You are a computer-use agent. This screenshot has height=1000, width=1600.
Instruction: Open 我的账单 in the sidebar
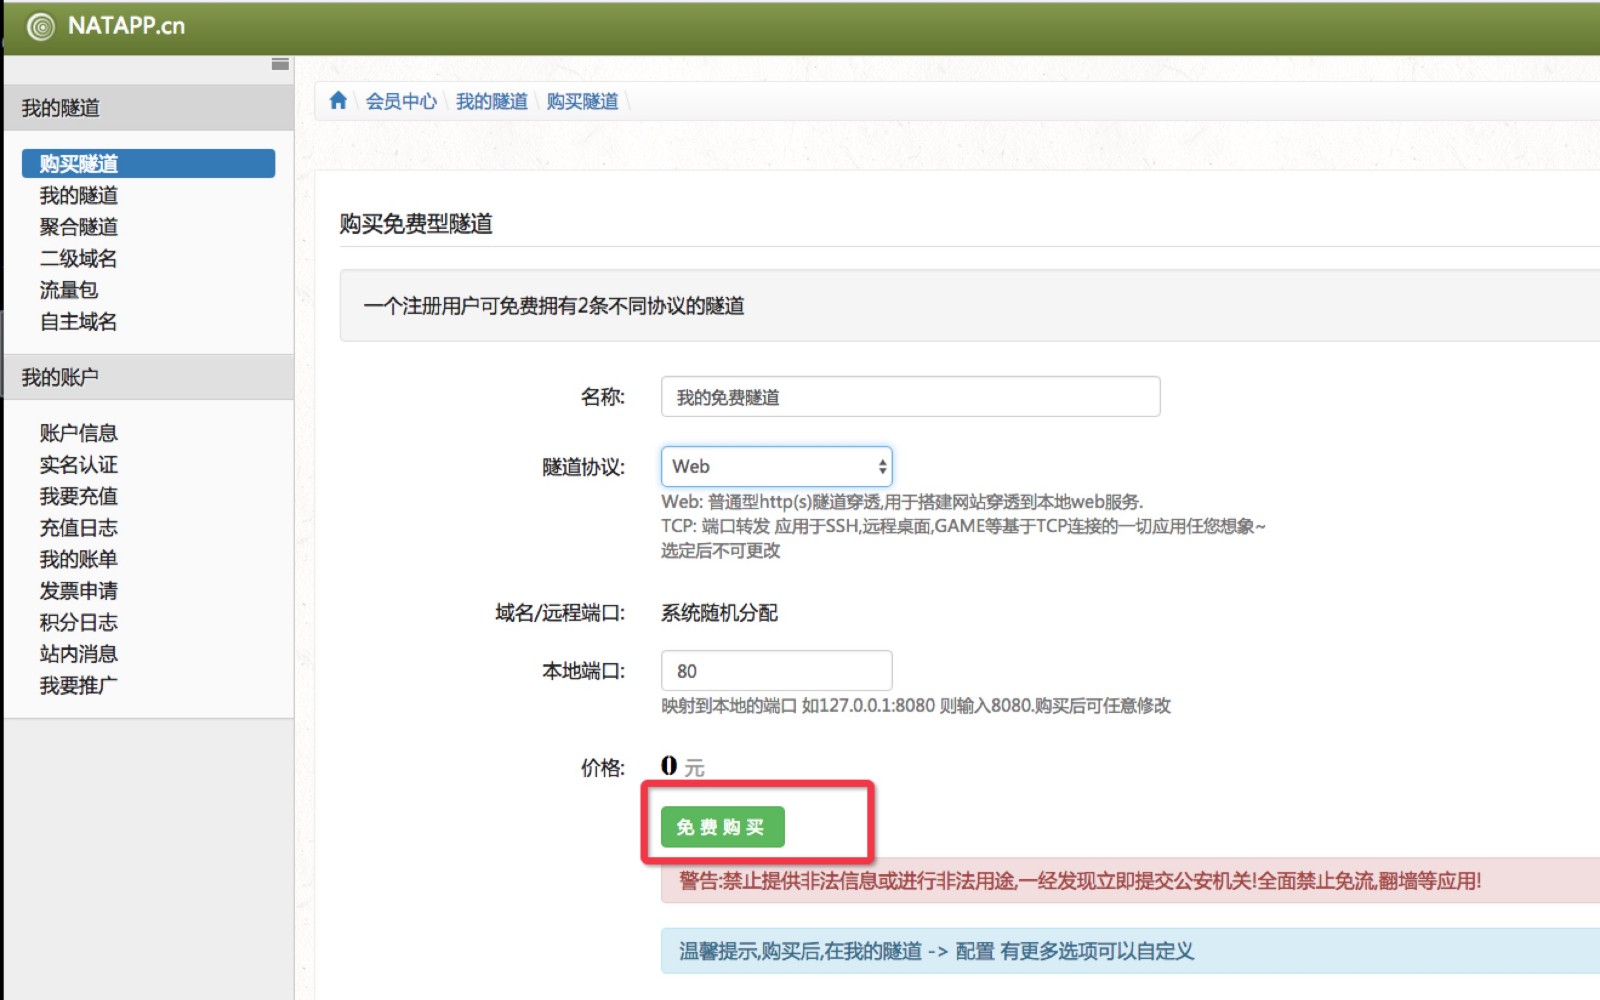point(79,559)
